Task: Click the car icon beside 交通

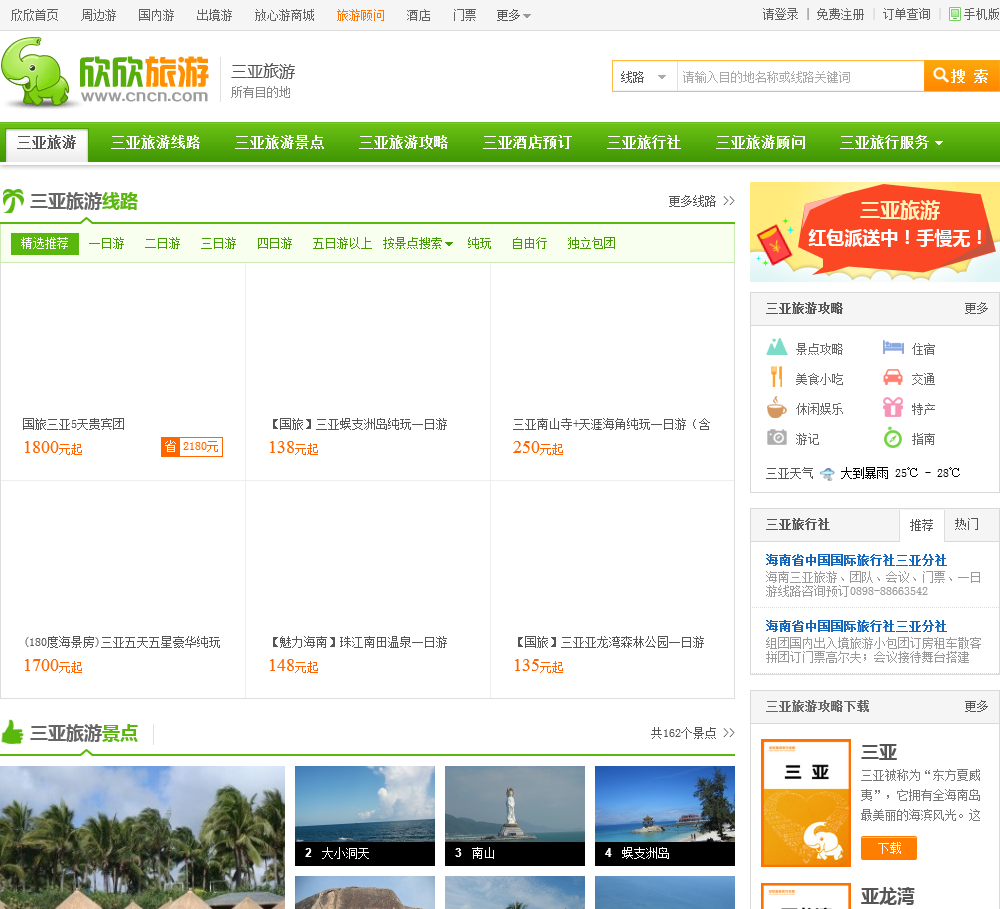Action: pos(893,378)
